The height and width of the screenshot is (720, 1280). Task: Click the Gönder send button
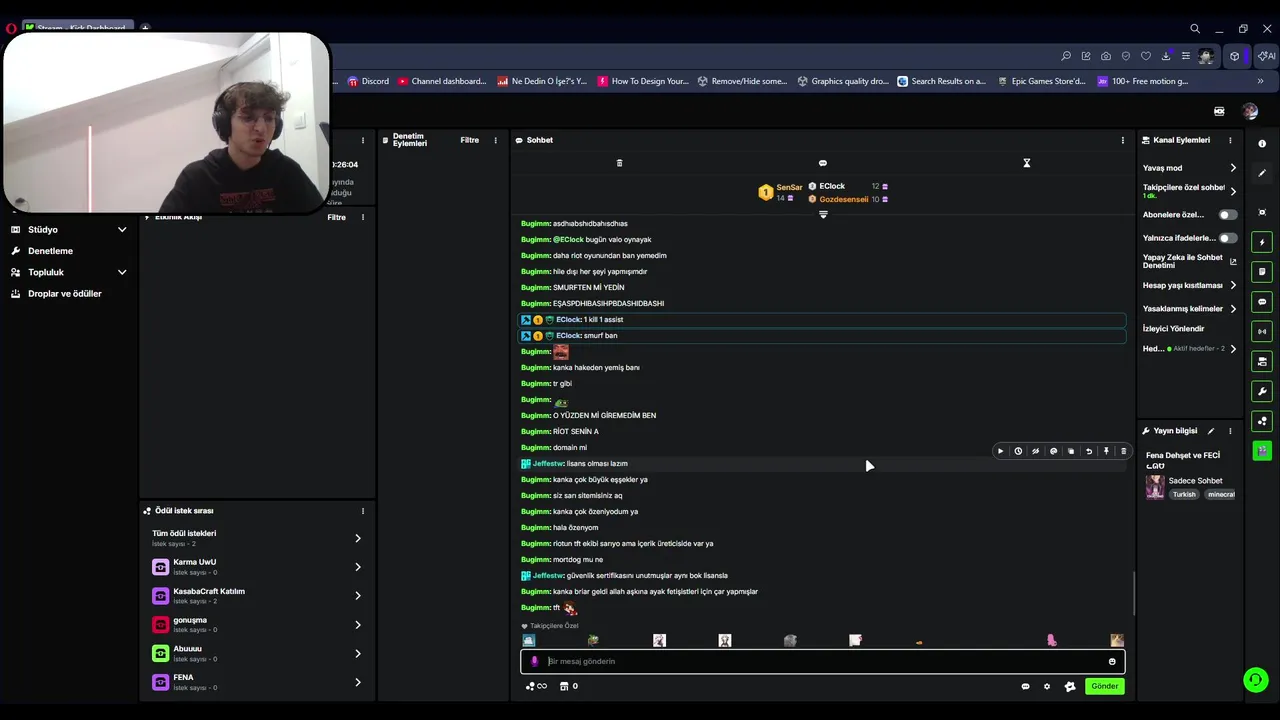(x=1104, y=686)
